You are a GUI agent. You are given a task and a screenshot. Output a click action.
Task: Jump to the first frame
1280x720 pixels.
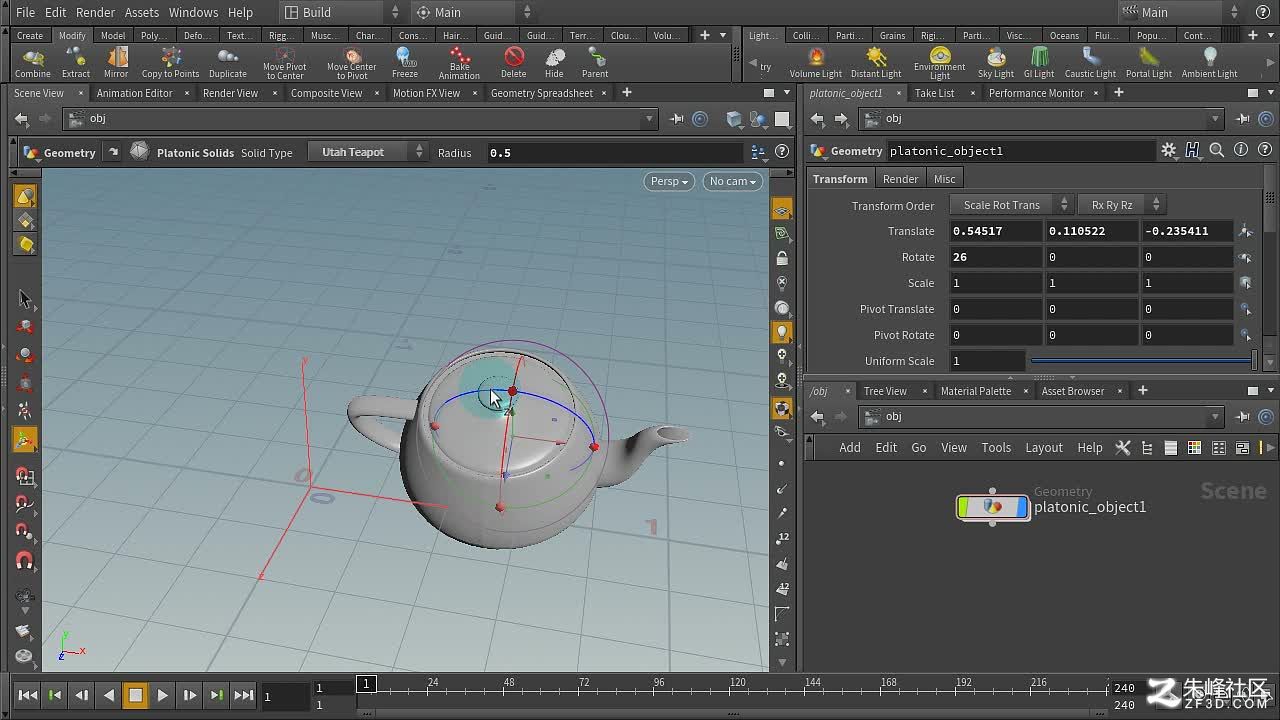coord(28,695)
